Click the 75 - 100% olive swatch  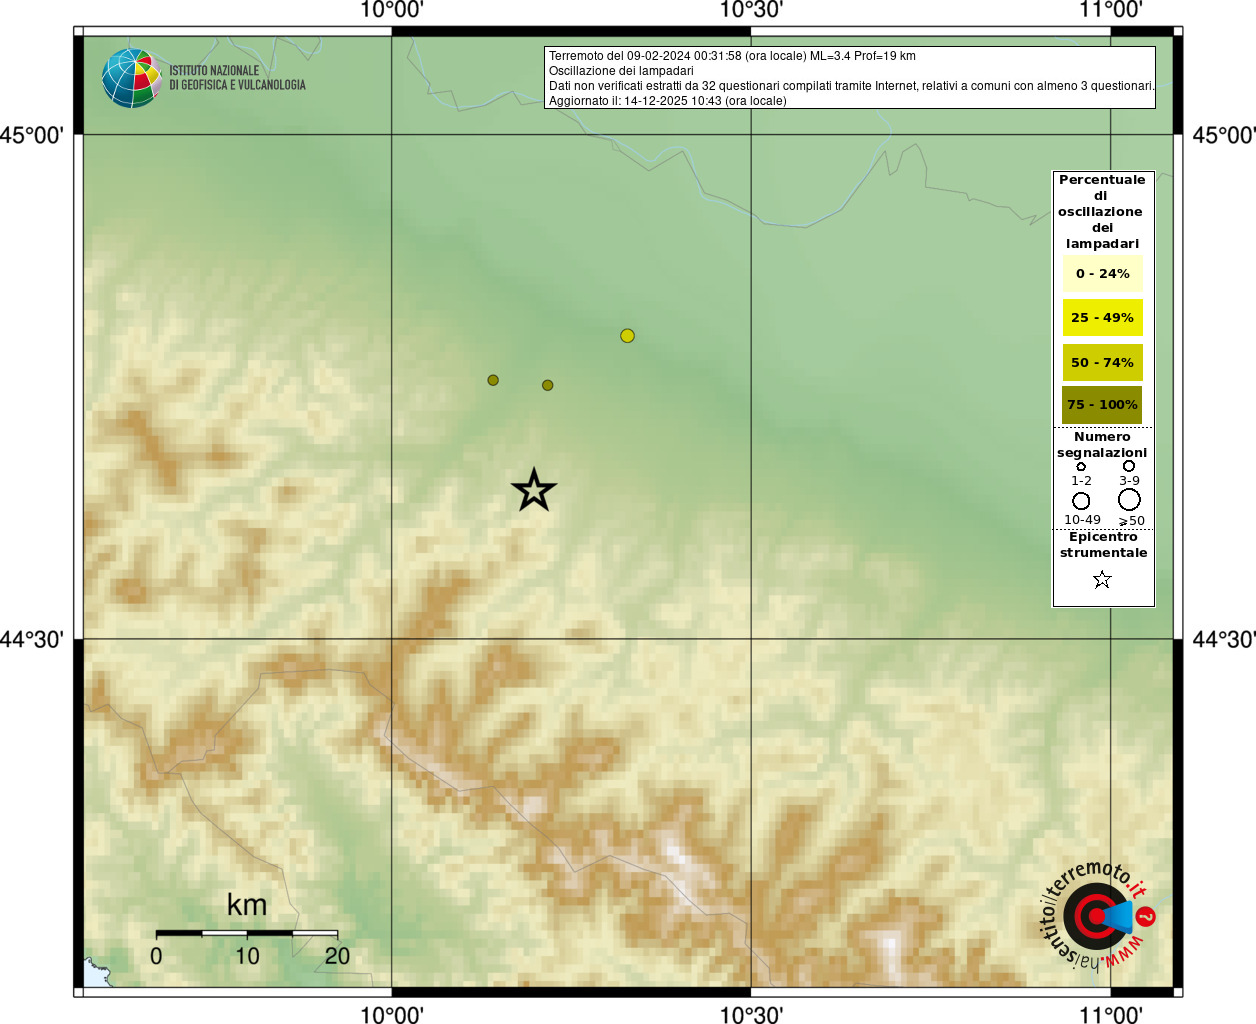coord(1102,404)
